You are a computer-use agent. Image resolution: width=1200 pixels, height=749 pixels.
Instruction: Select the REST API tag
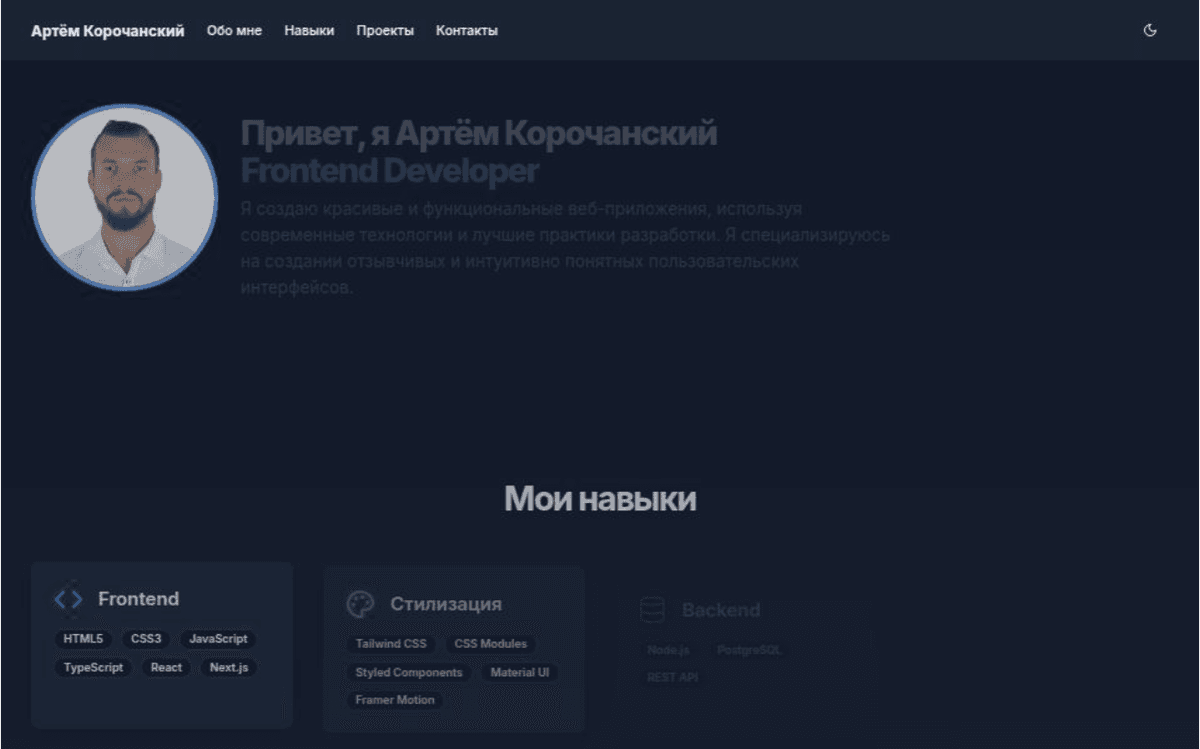(672, 678)
